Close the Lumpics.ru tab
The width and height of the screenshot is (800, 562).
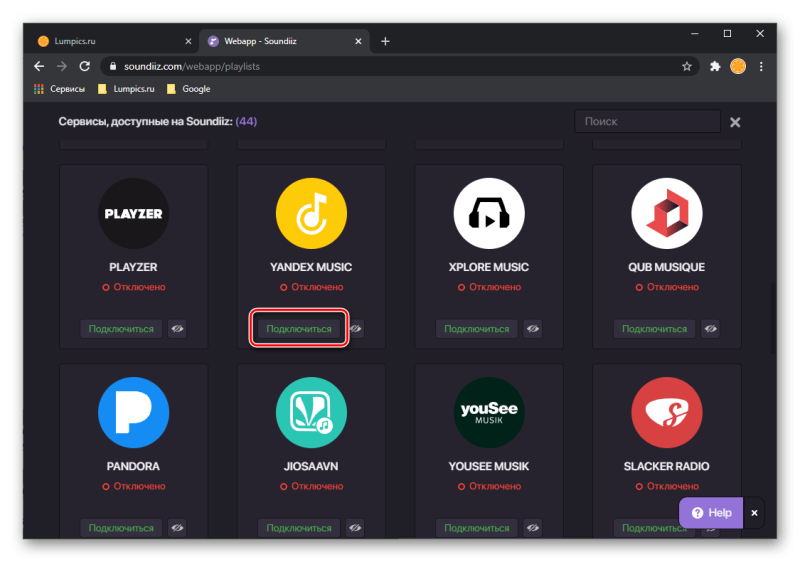(x=188, y=41)
